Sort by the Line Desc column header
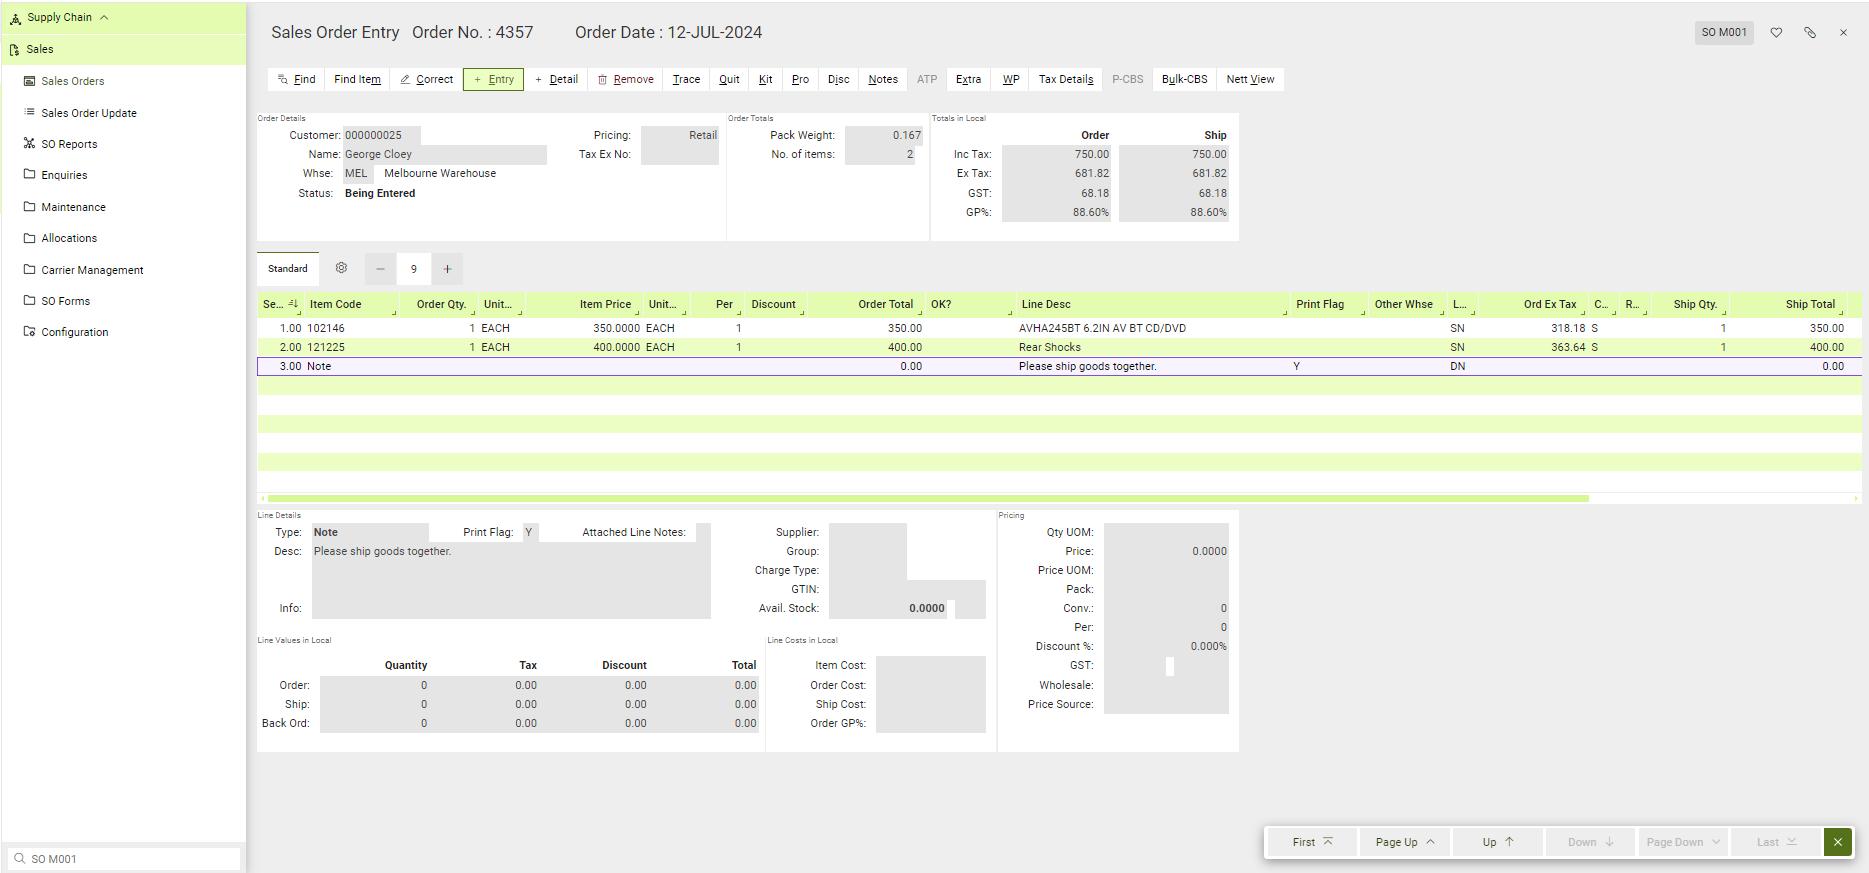The height and width of the screenshot is (873, 1869). [1152, 304]
